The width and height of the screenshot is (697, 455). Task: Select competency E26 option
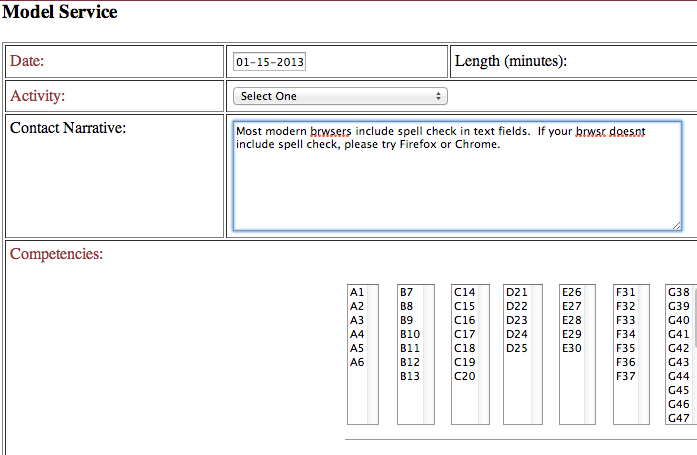point(571,292)
